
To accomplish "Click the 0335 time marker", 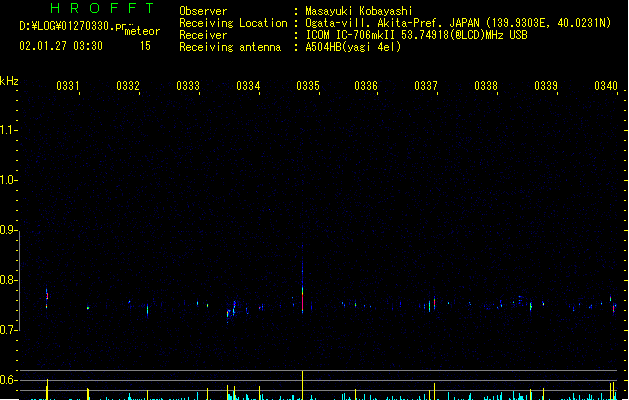I will click(308, 86).
